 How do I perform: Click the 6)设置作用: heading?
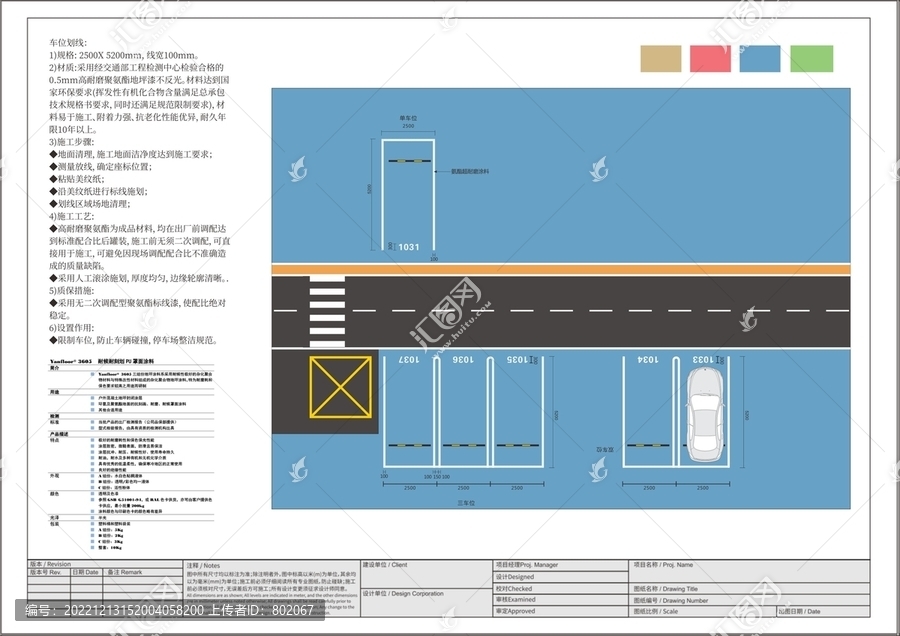72,328
